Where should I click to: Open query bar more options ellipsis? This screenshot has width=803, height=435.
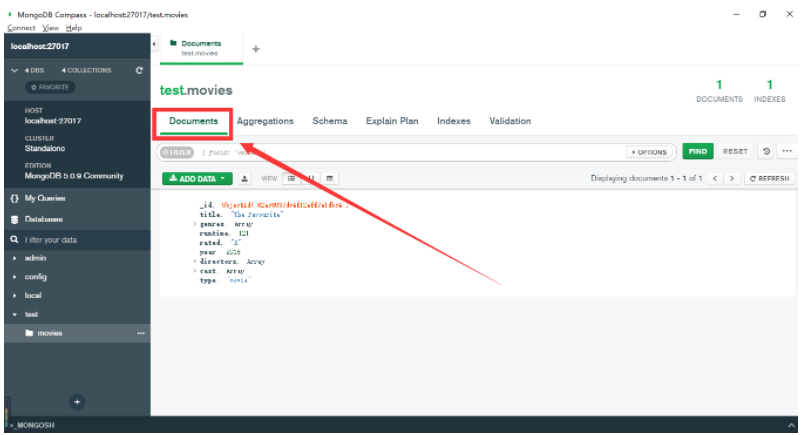click(787, 151)
